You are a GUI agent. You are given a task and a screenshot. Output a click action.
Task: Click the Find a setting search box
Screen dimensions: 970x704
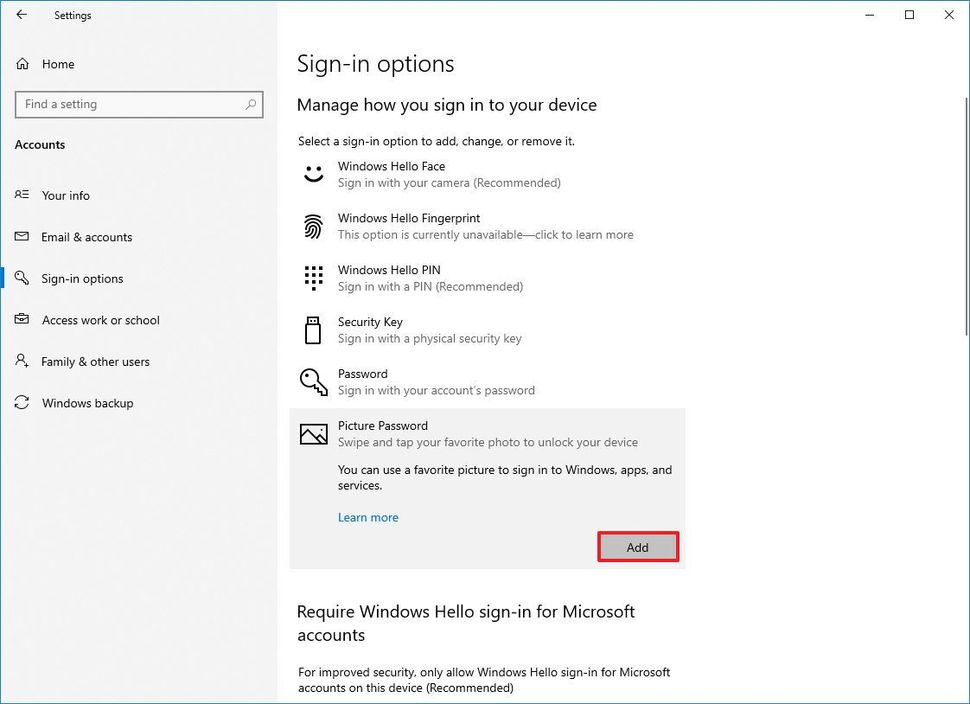[x=130, y=104]
